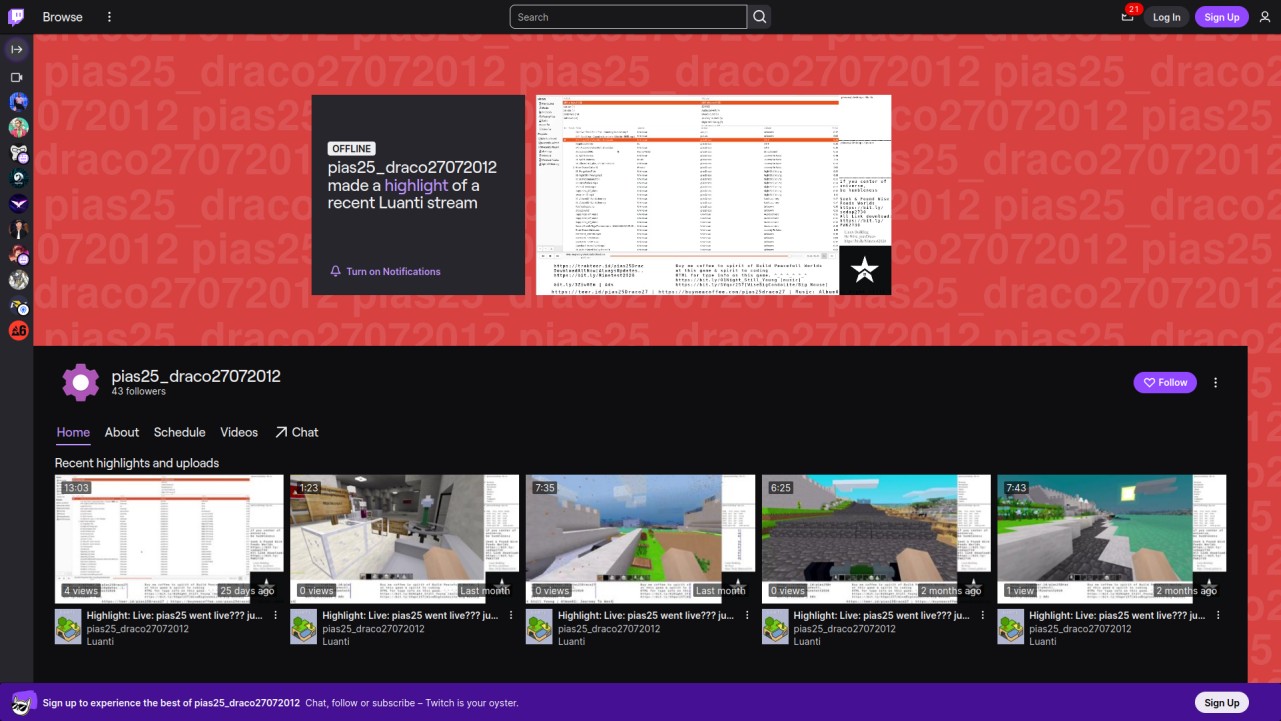Screen dimensions: 1281x721
Task: Open the title of the 13:03 highlight
Action: (x=175, y=615)
